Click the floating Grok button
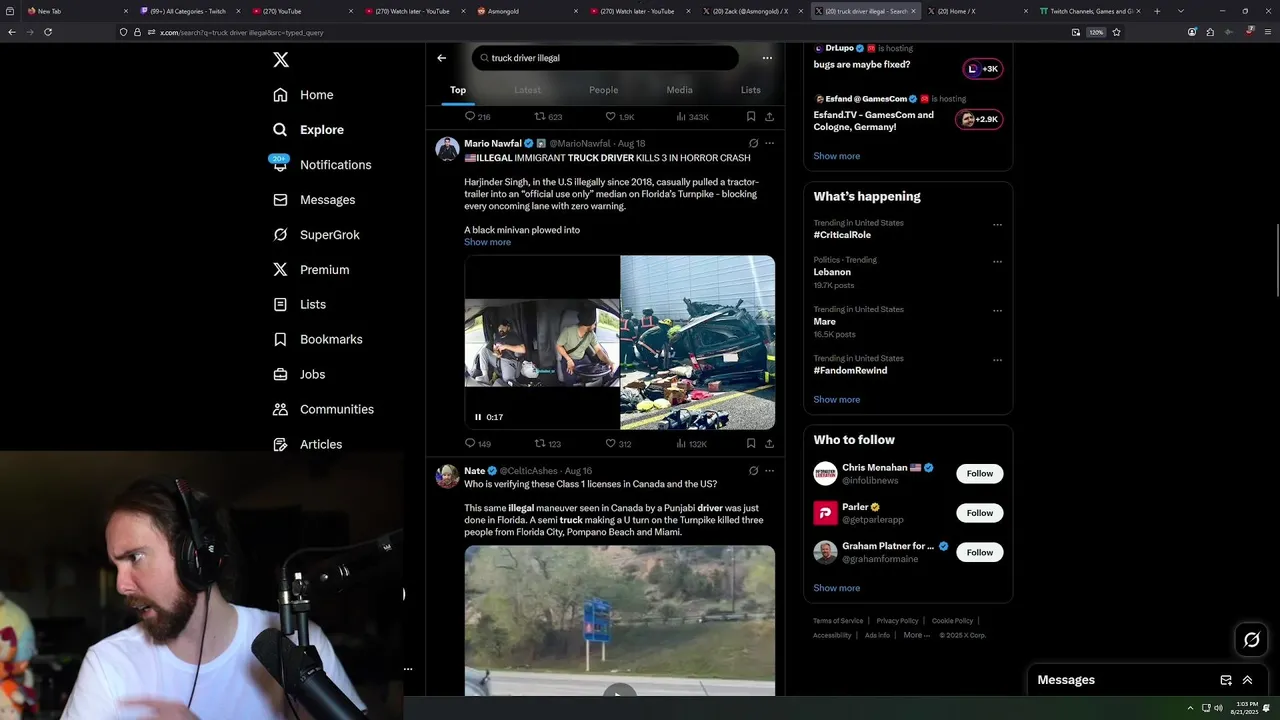 click(1251, 640)
